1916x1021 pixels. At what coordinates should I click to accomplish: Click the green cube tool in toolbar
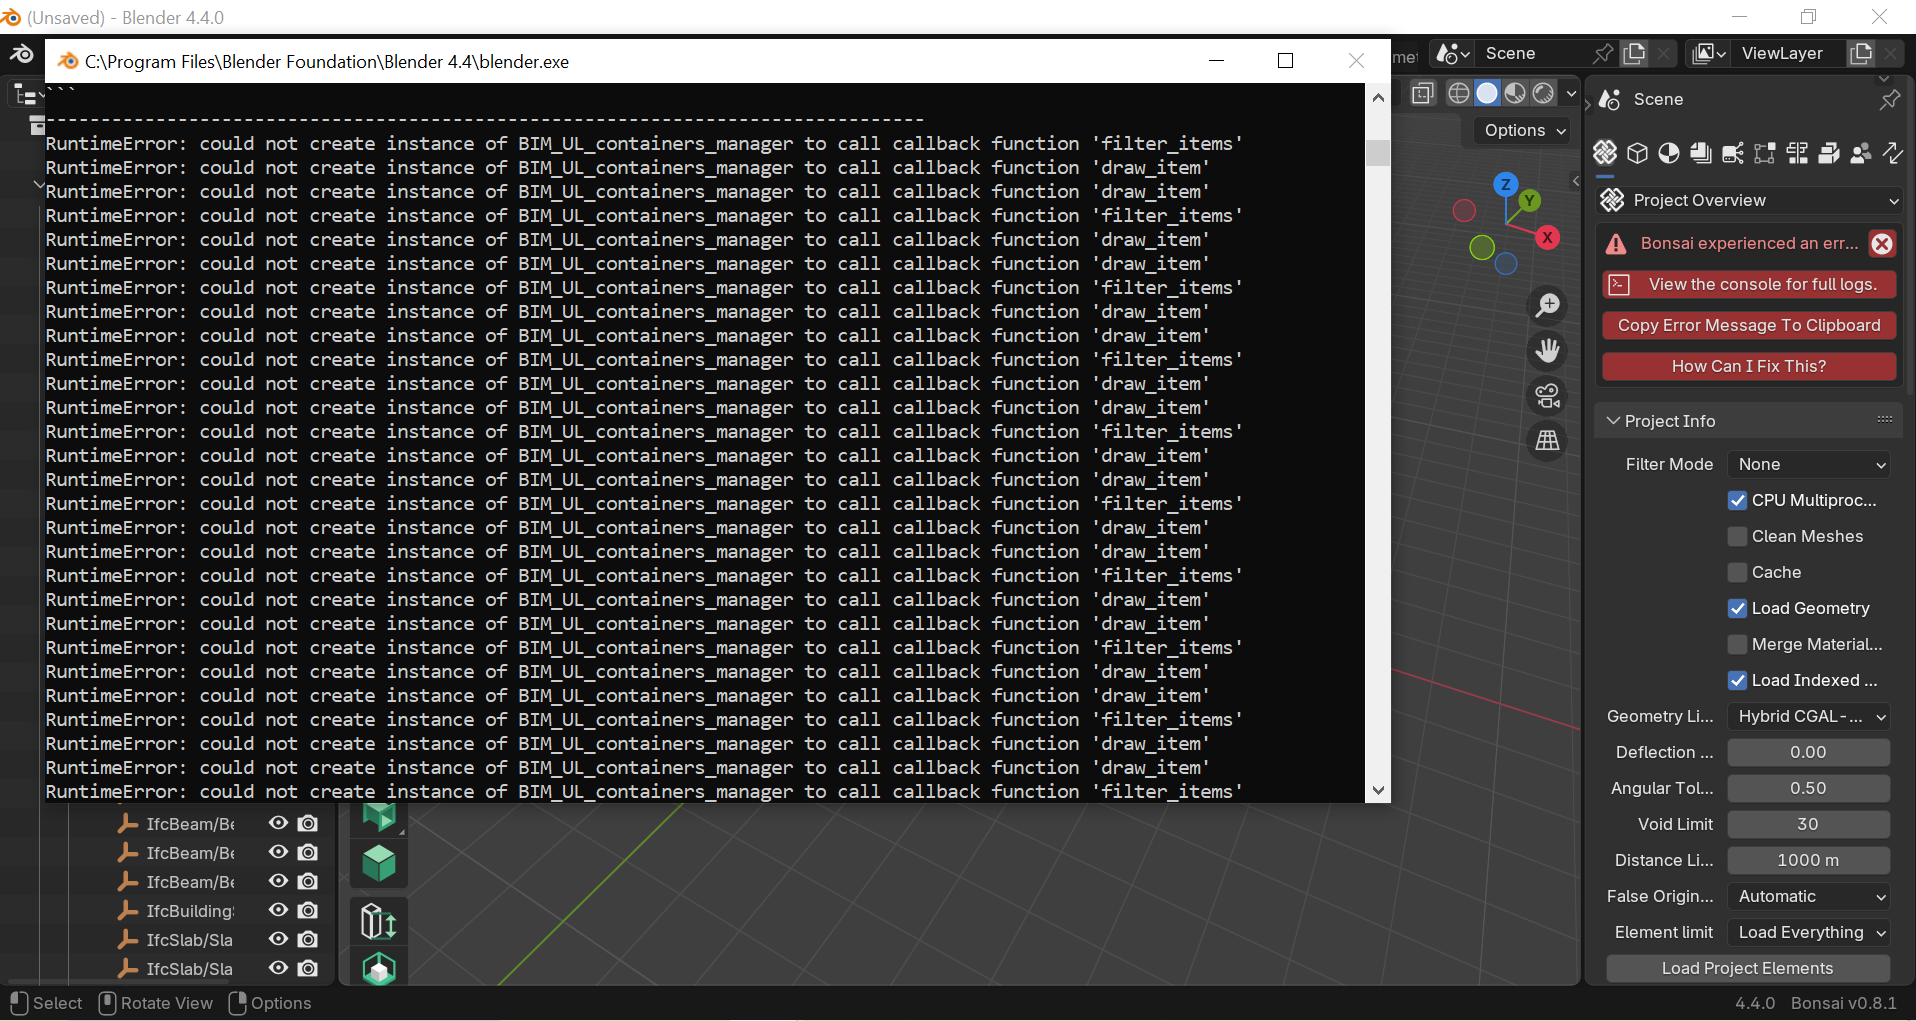coord(379,863)
